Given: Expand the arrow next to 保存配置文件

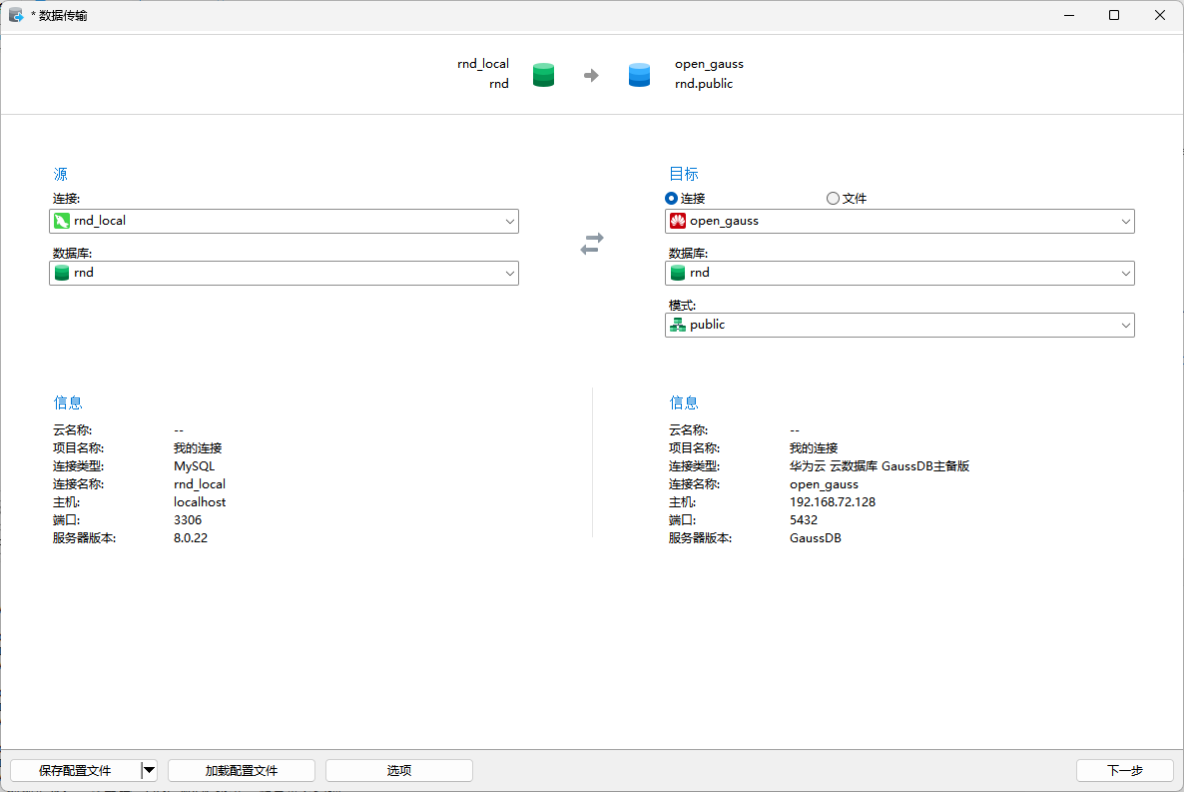Looking at the screenshot, I should tap(148, 770).
